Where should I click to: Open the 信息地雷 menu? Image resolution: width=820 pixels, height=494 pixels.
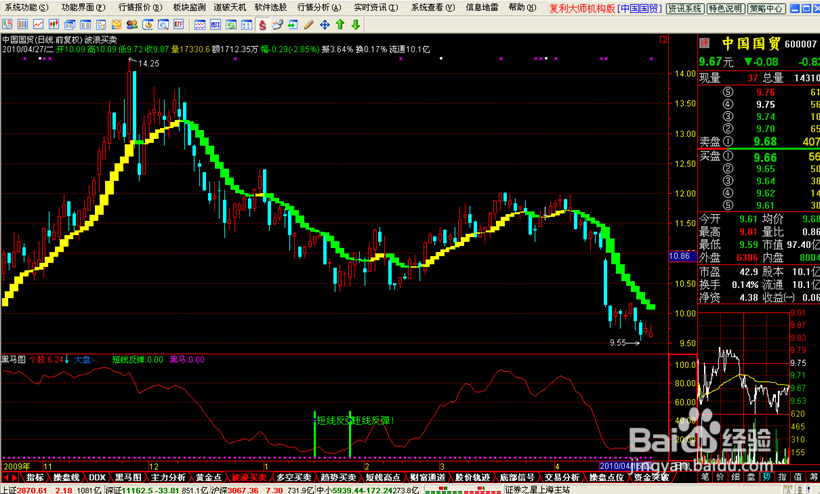click(x=482, y=7)
